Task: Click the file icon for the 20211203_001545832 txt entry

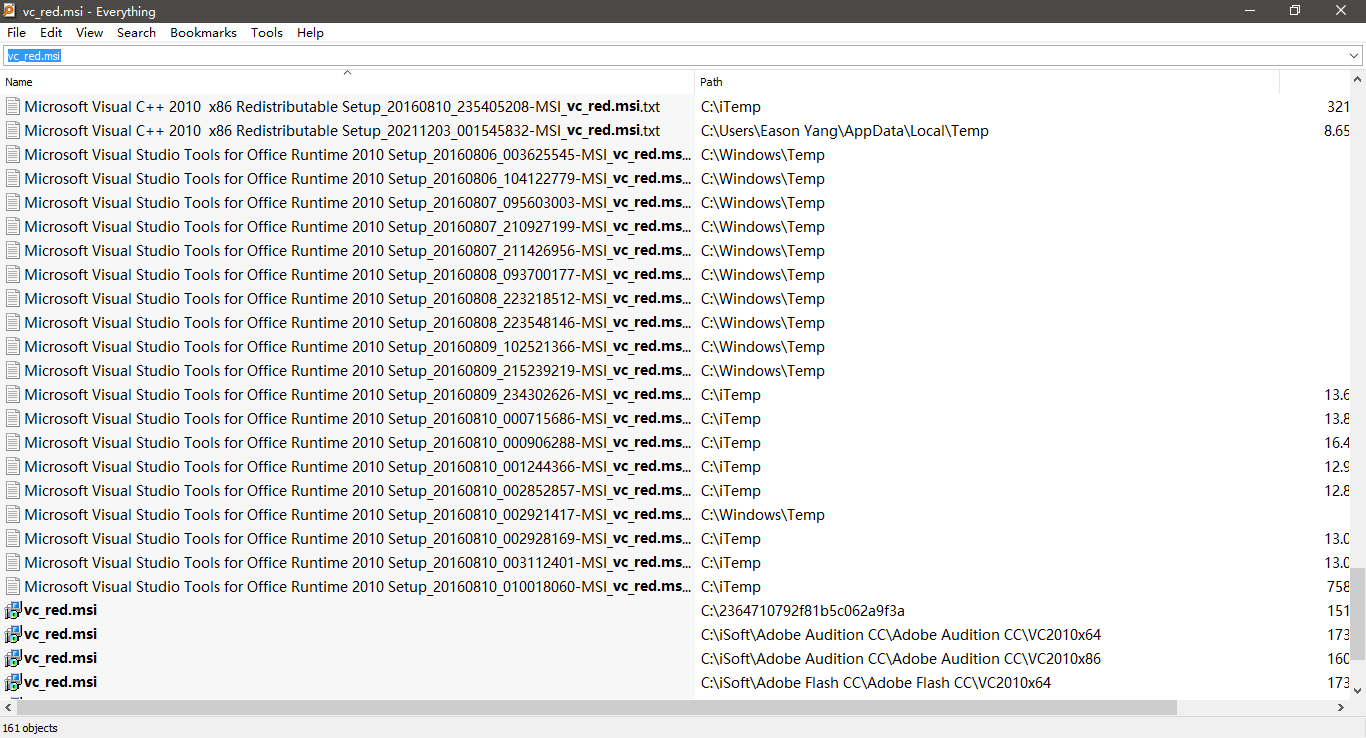Action: 13,130
